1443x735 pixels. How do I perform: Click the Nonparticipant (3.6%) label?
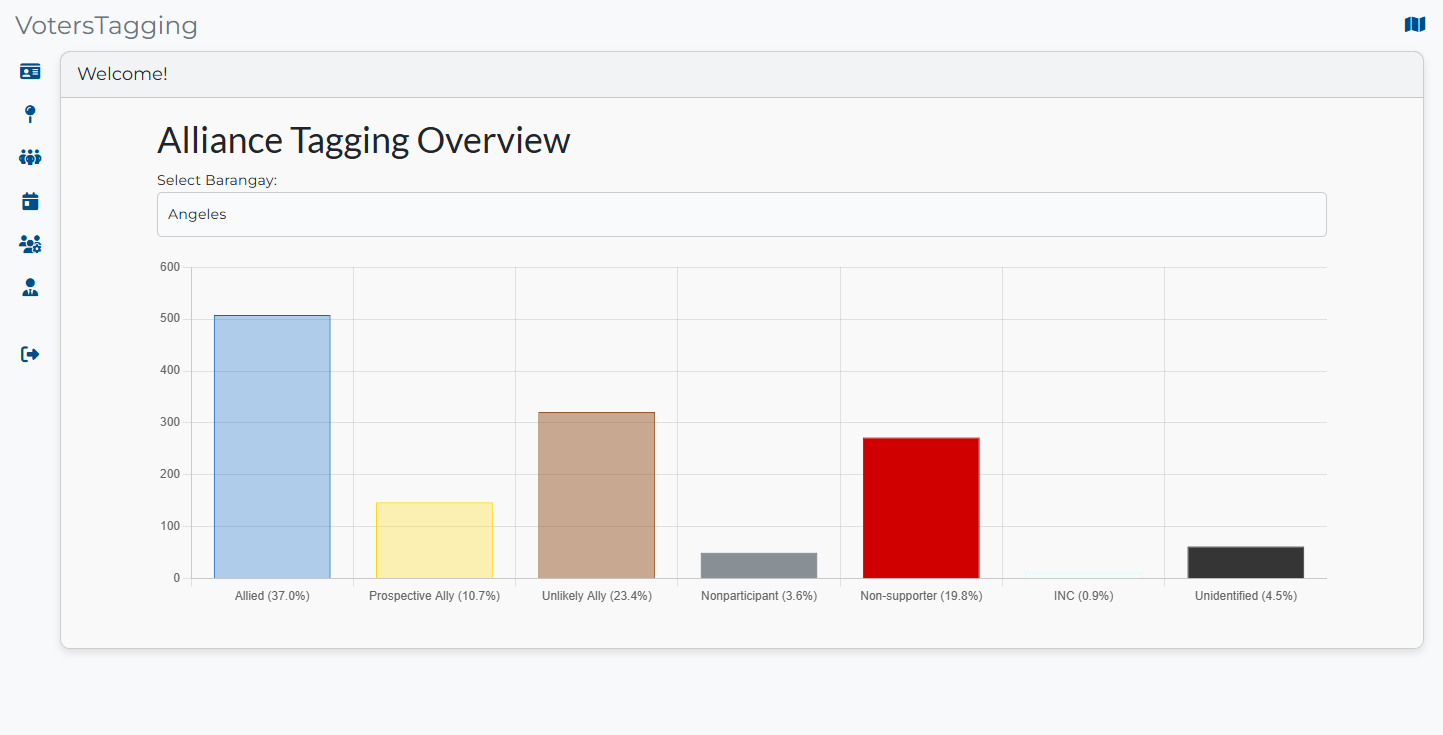tap(759, 596)
